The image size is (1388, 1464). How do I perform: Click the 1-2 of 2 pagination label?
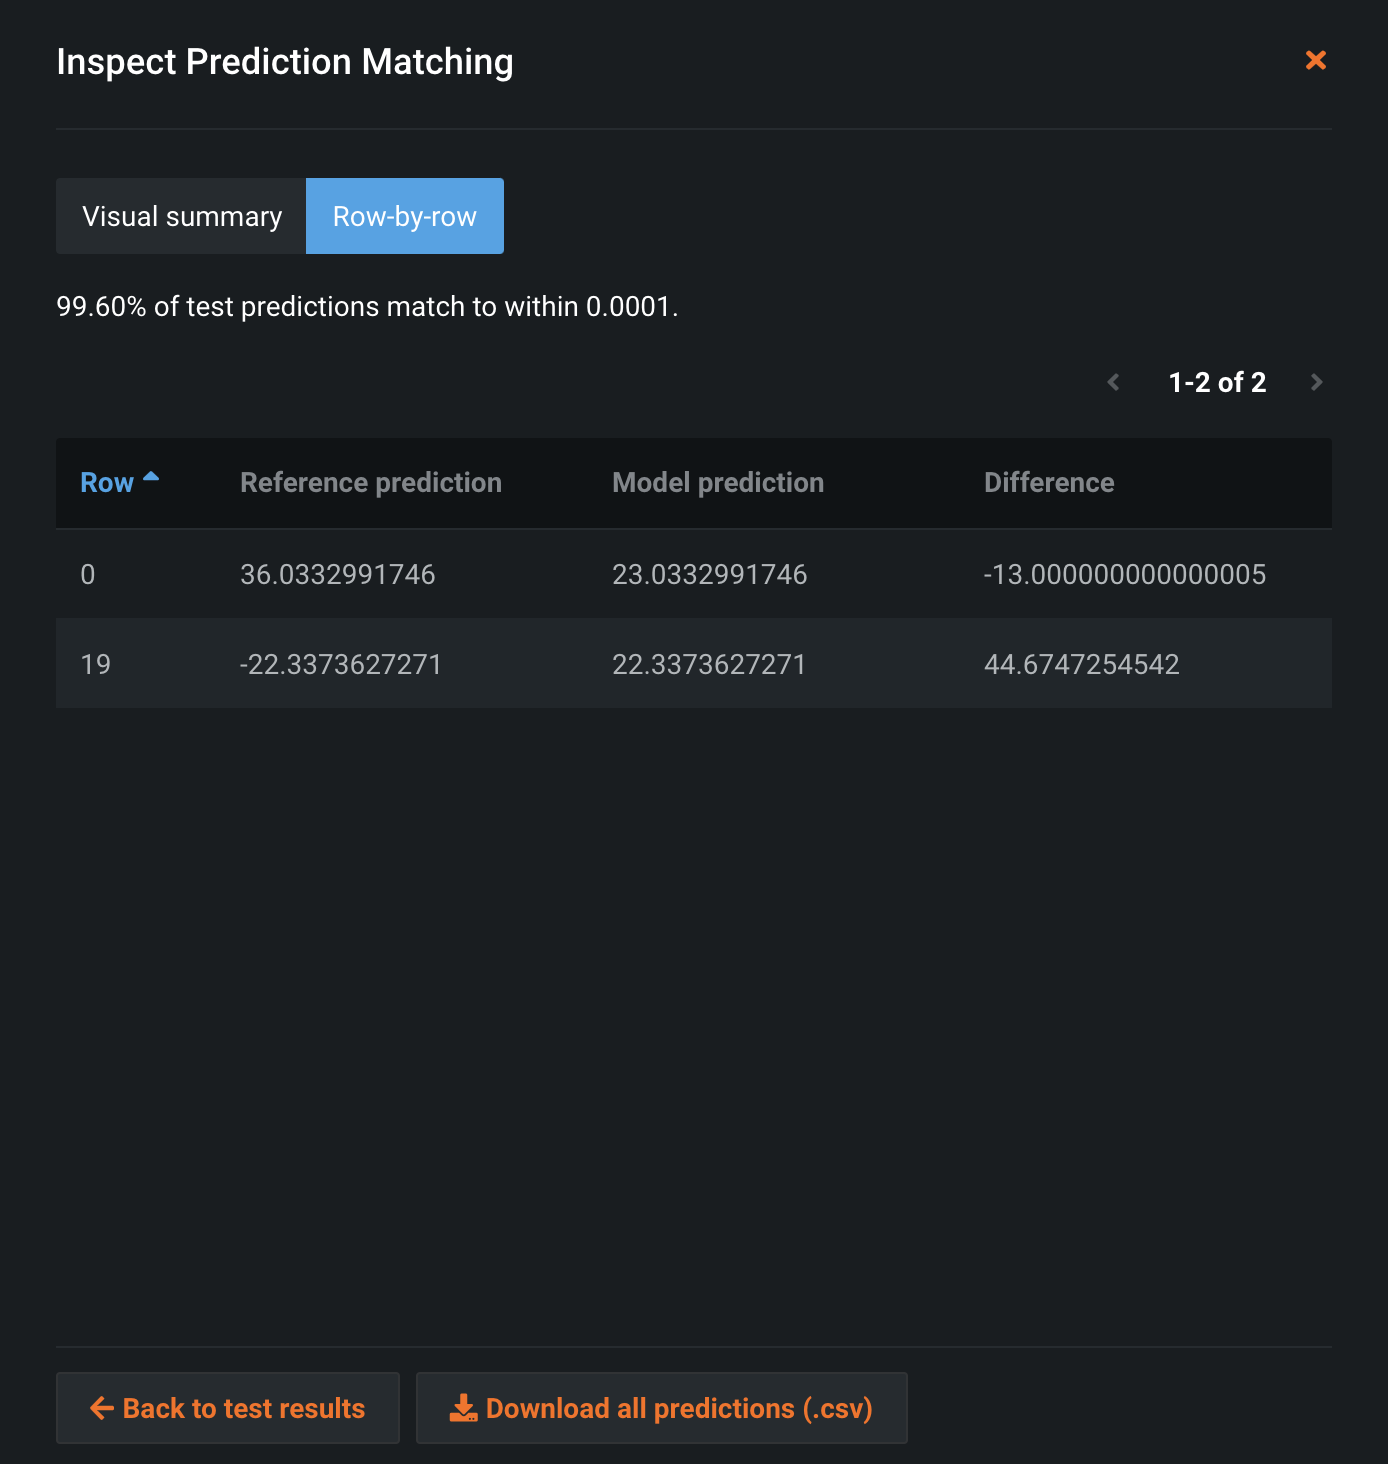click(1217, 382)
